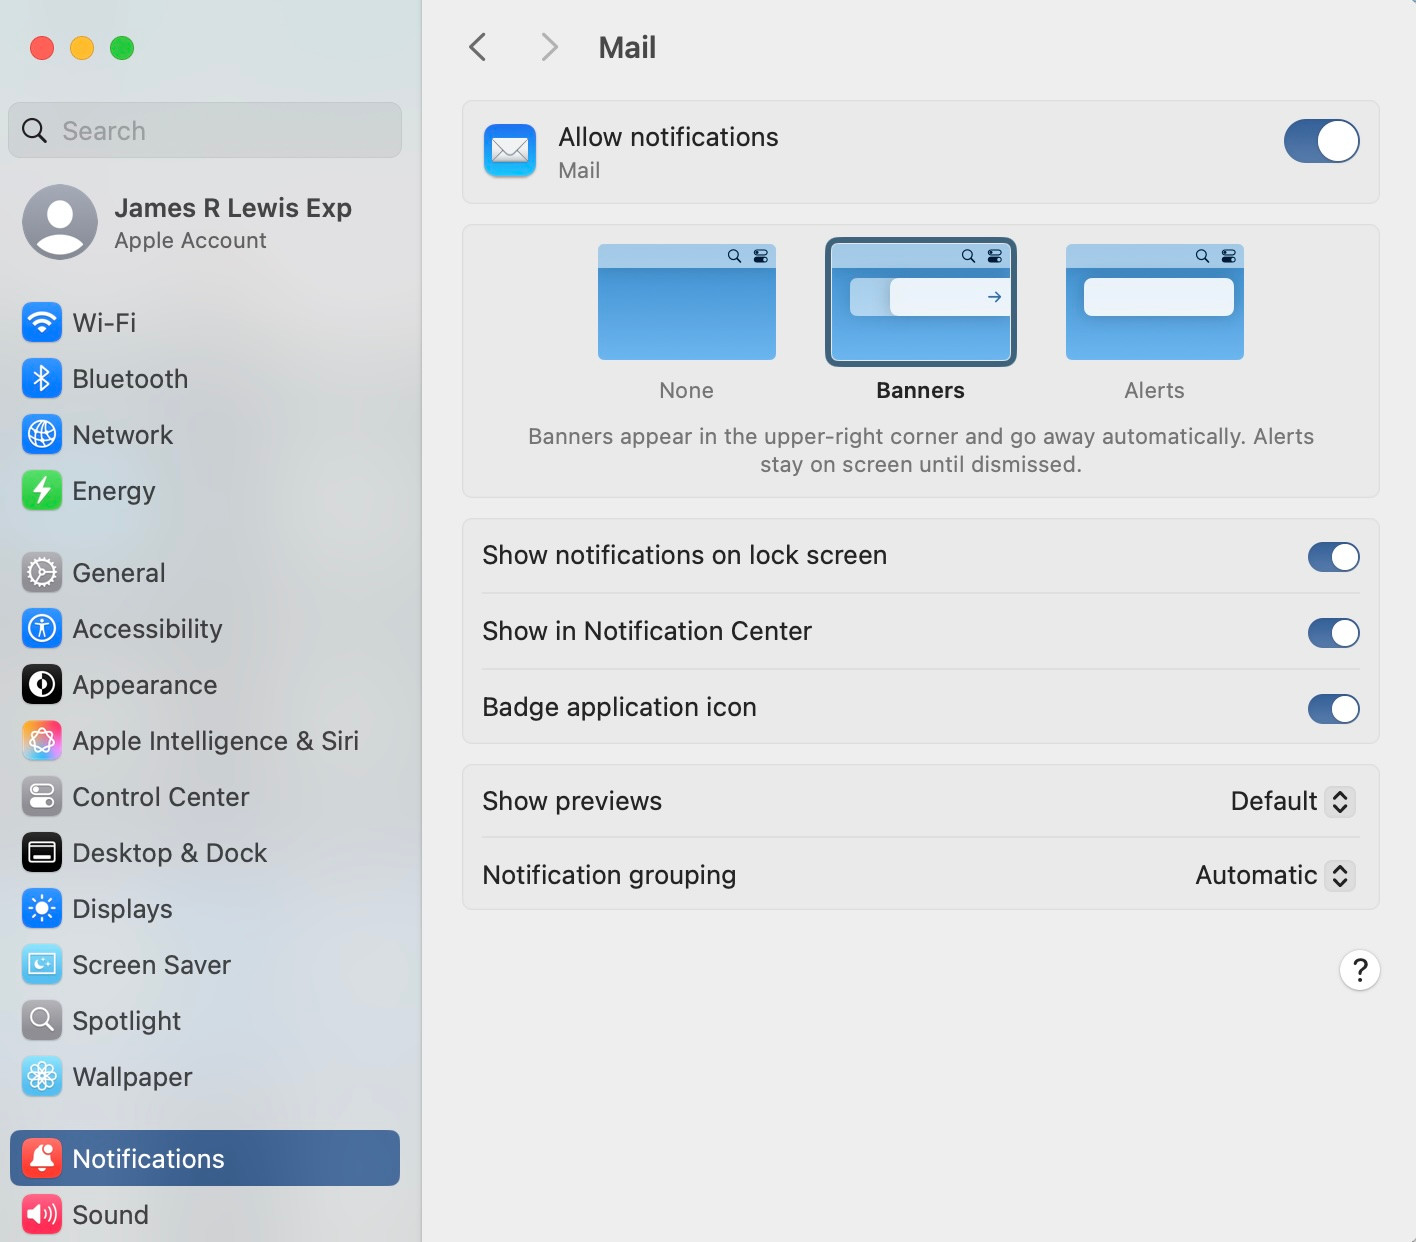This screenshot has height=1242, width=1416.
Task: Disable Show notifications on lock screen
Action: 1334,557
